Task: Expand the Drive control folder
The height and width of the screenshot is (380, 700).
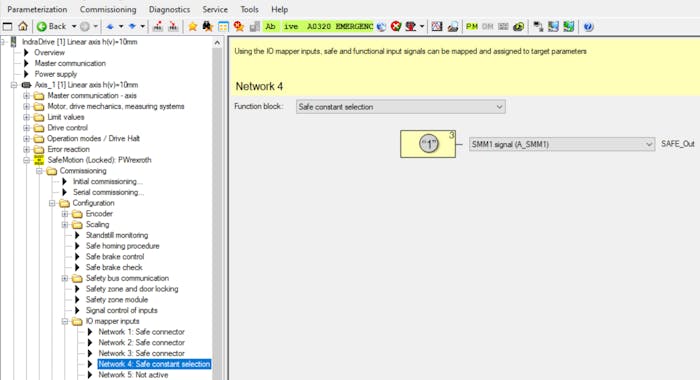Action: pos(26,128)
